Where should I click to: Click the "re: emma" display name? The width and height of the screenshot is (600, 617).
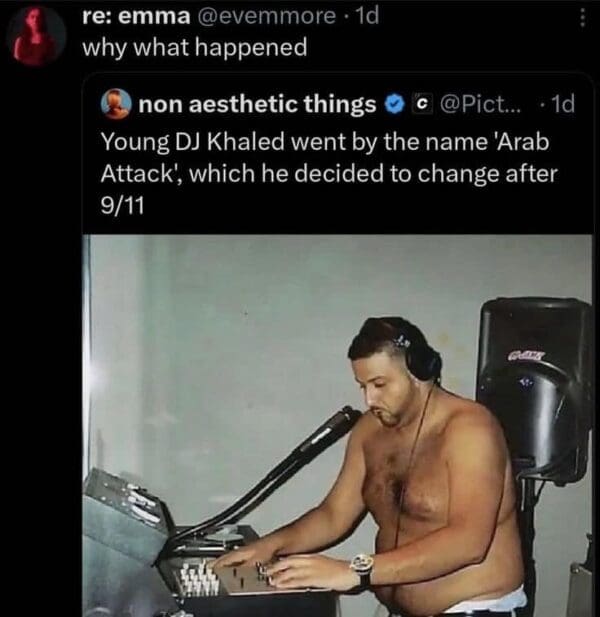[136, 16]
